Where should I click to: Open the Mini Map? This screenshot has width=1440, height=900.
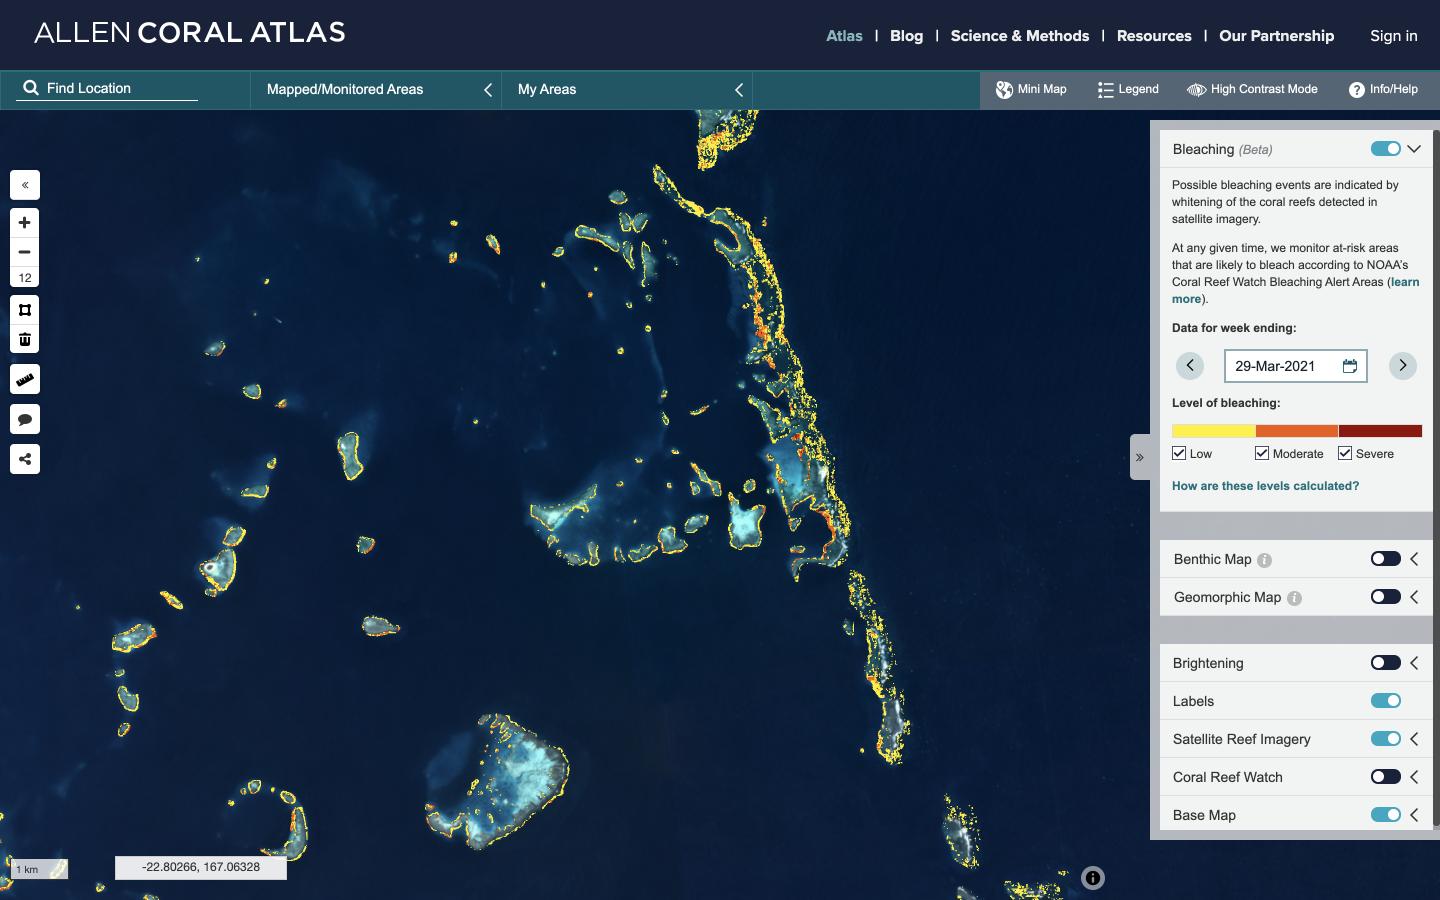(1030, 89)
